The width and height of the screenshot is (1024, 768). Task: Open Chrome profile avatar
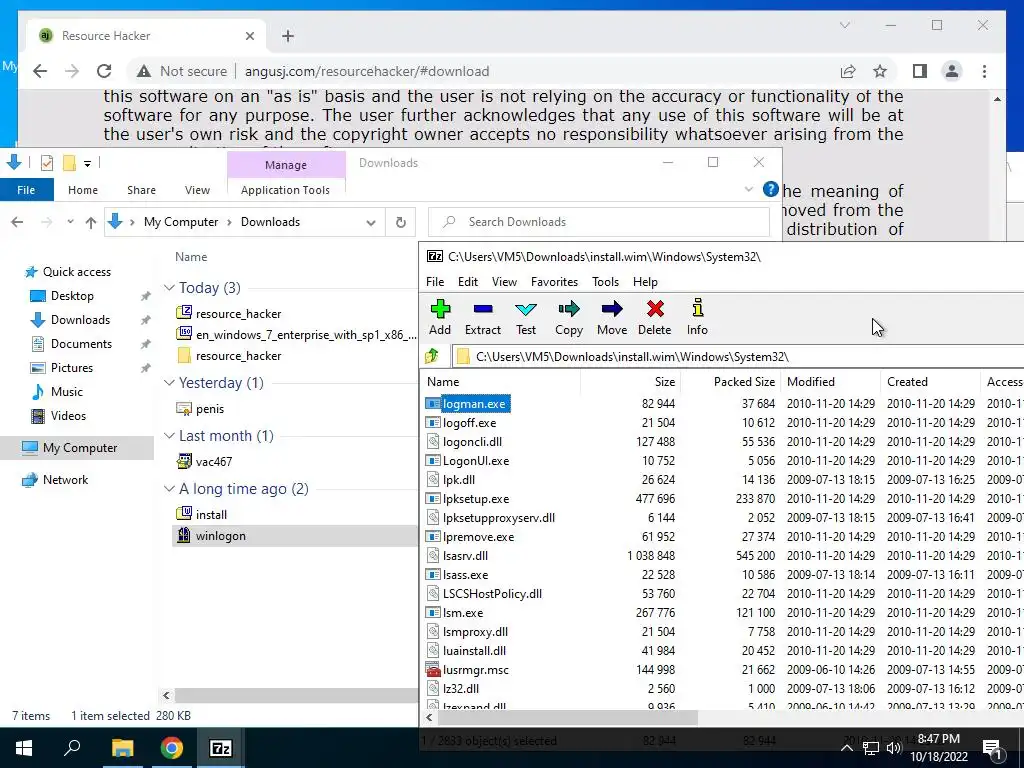click(x=952, y=71)
